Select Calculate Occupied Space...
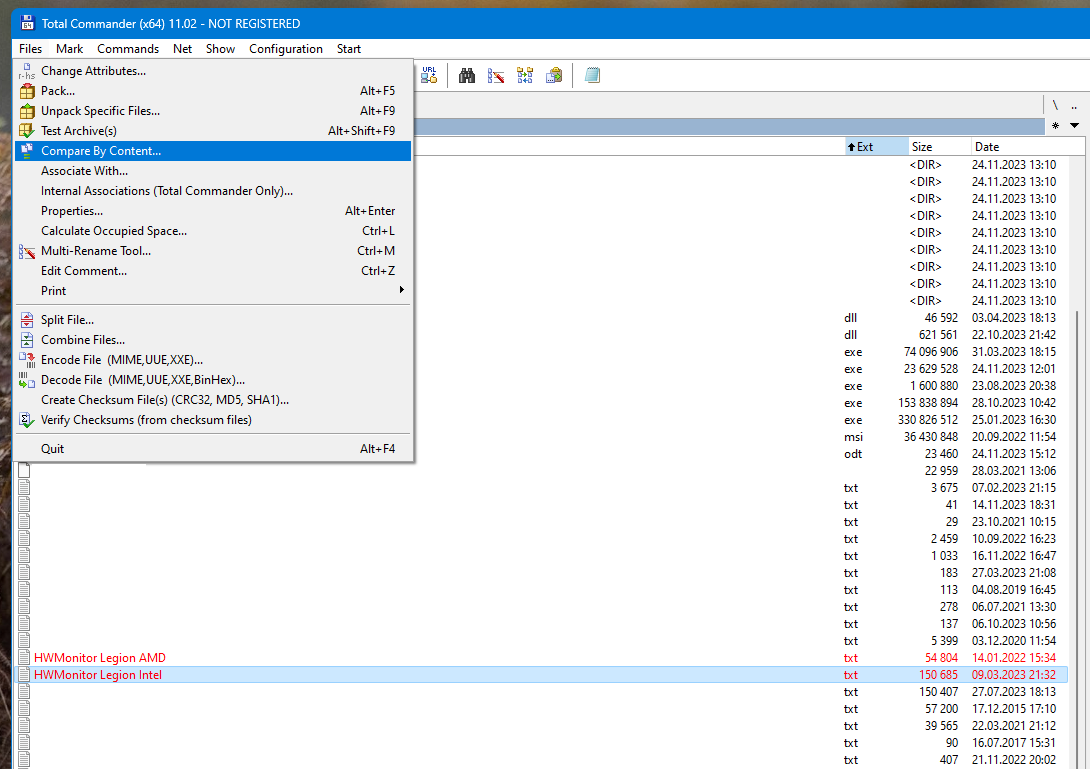The width and height of the screenshot is (1090, 769). click(x=213, y=231)
